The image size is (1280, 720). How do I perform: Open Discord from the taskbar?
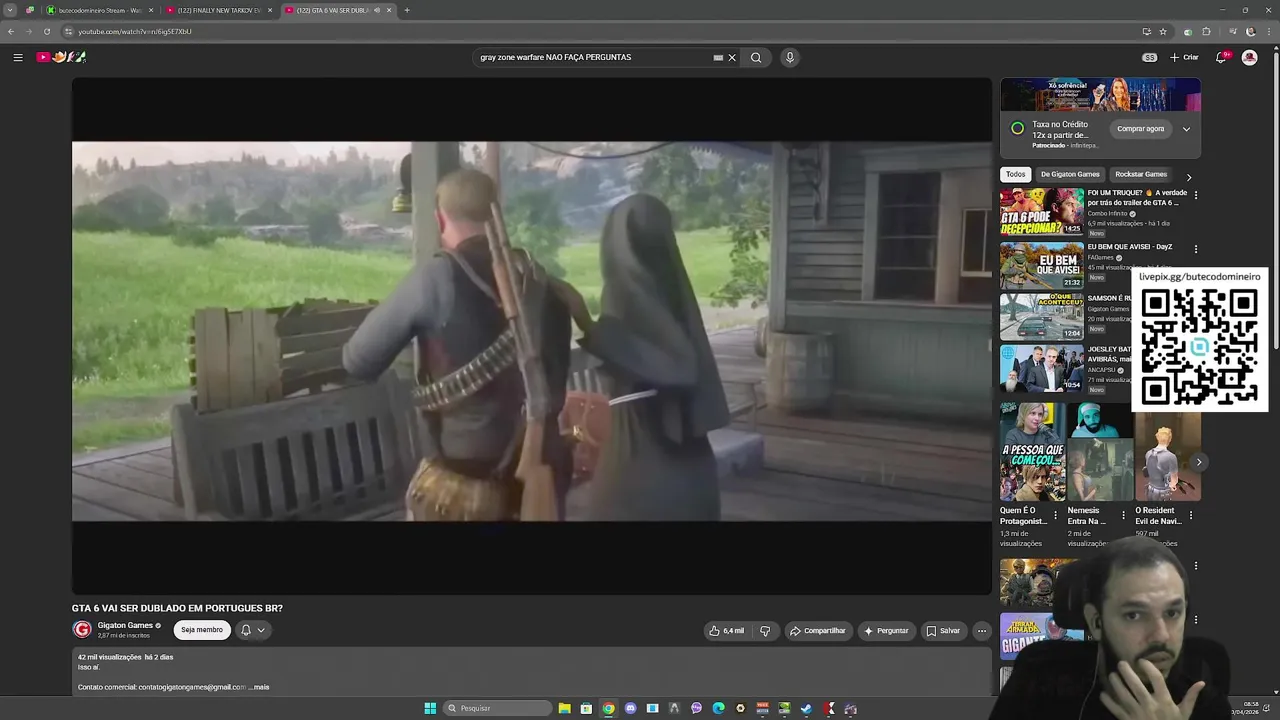coord(630,708)
